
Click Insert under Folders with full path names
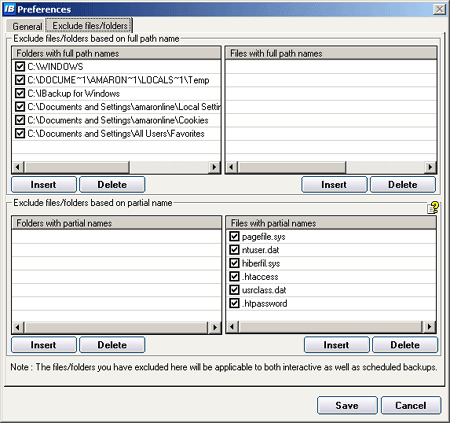coord(44,184)
